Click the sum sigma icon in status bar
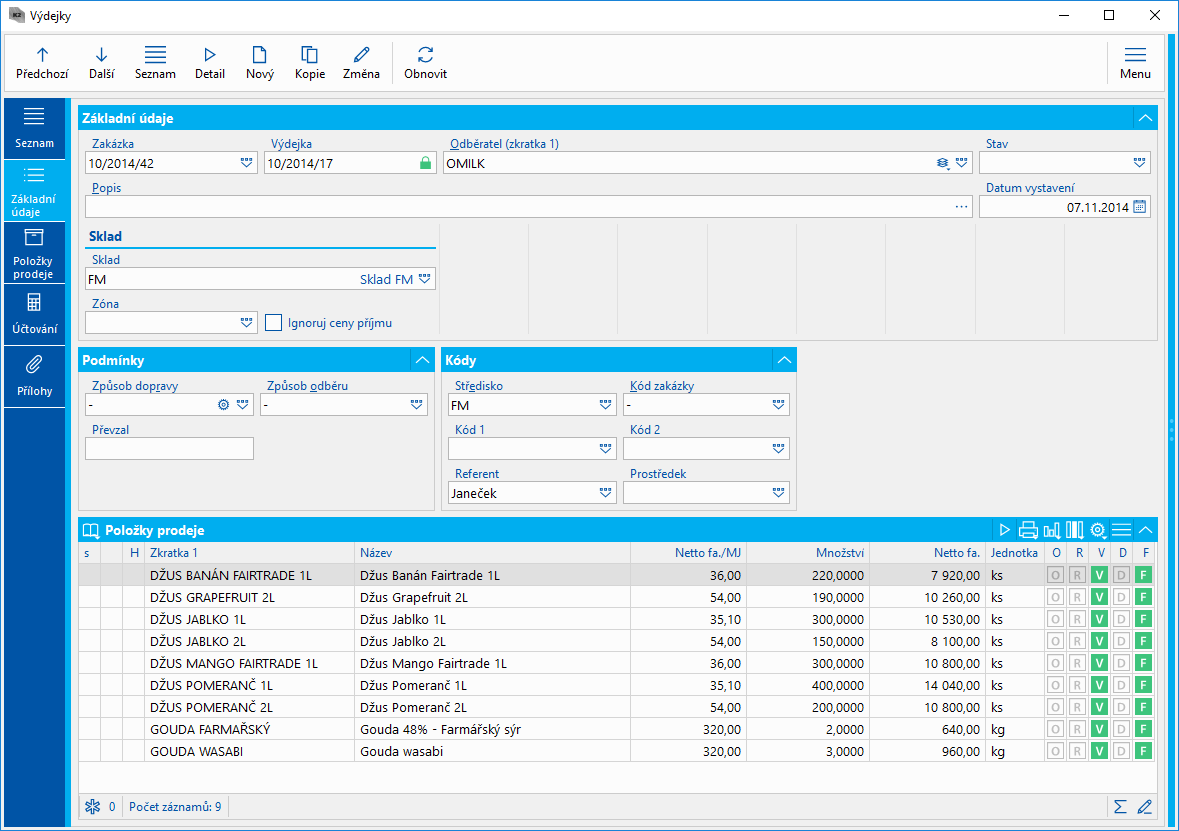1179x831 pixels. point(1120,806)
